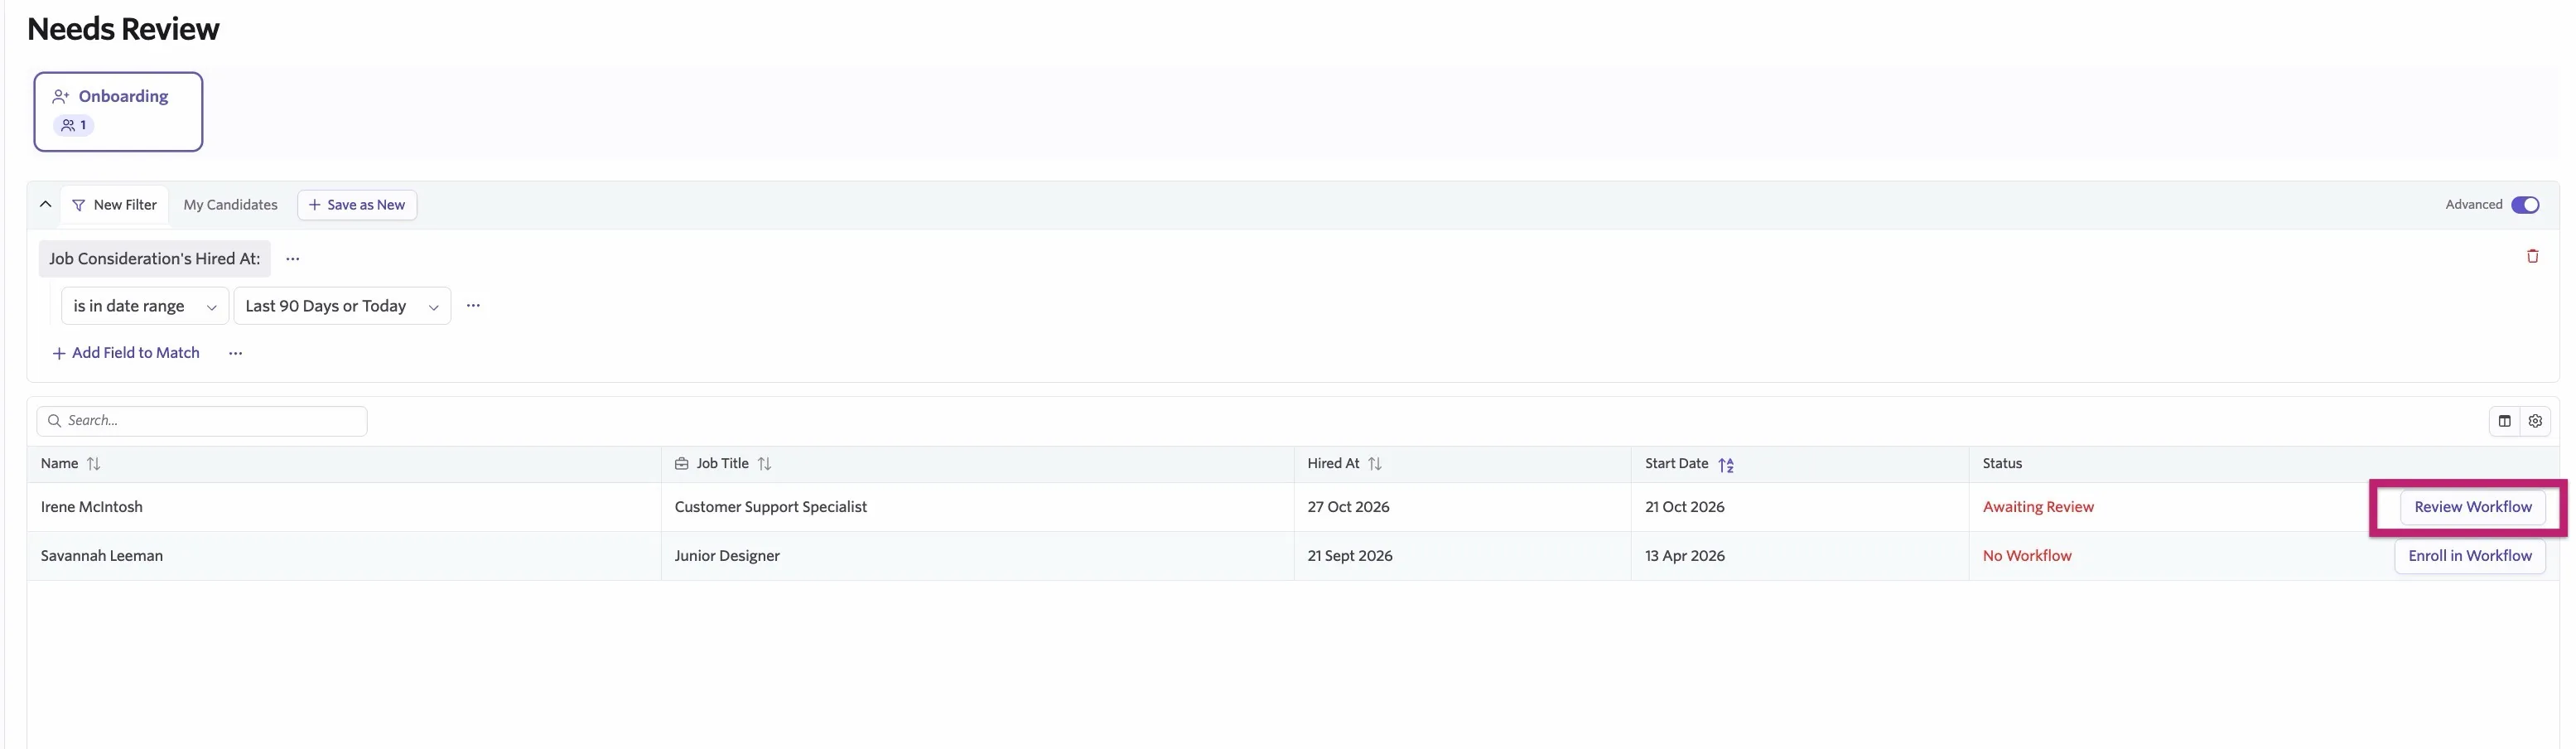Switch to My Candidates tab

230,205
